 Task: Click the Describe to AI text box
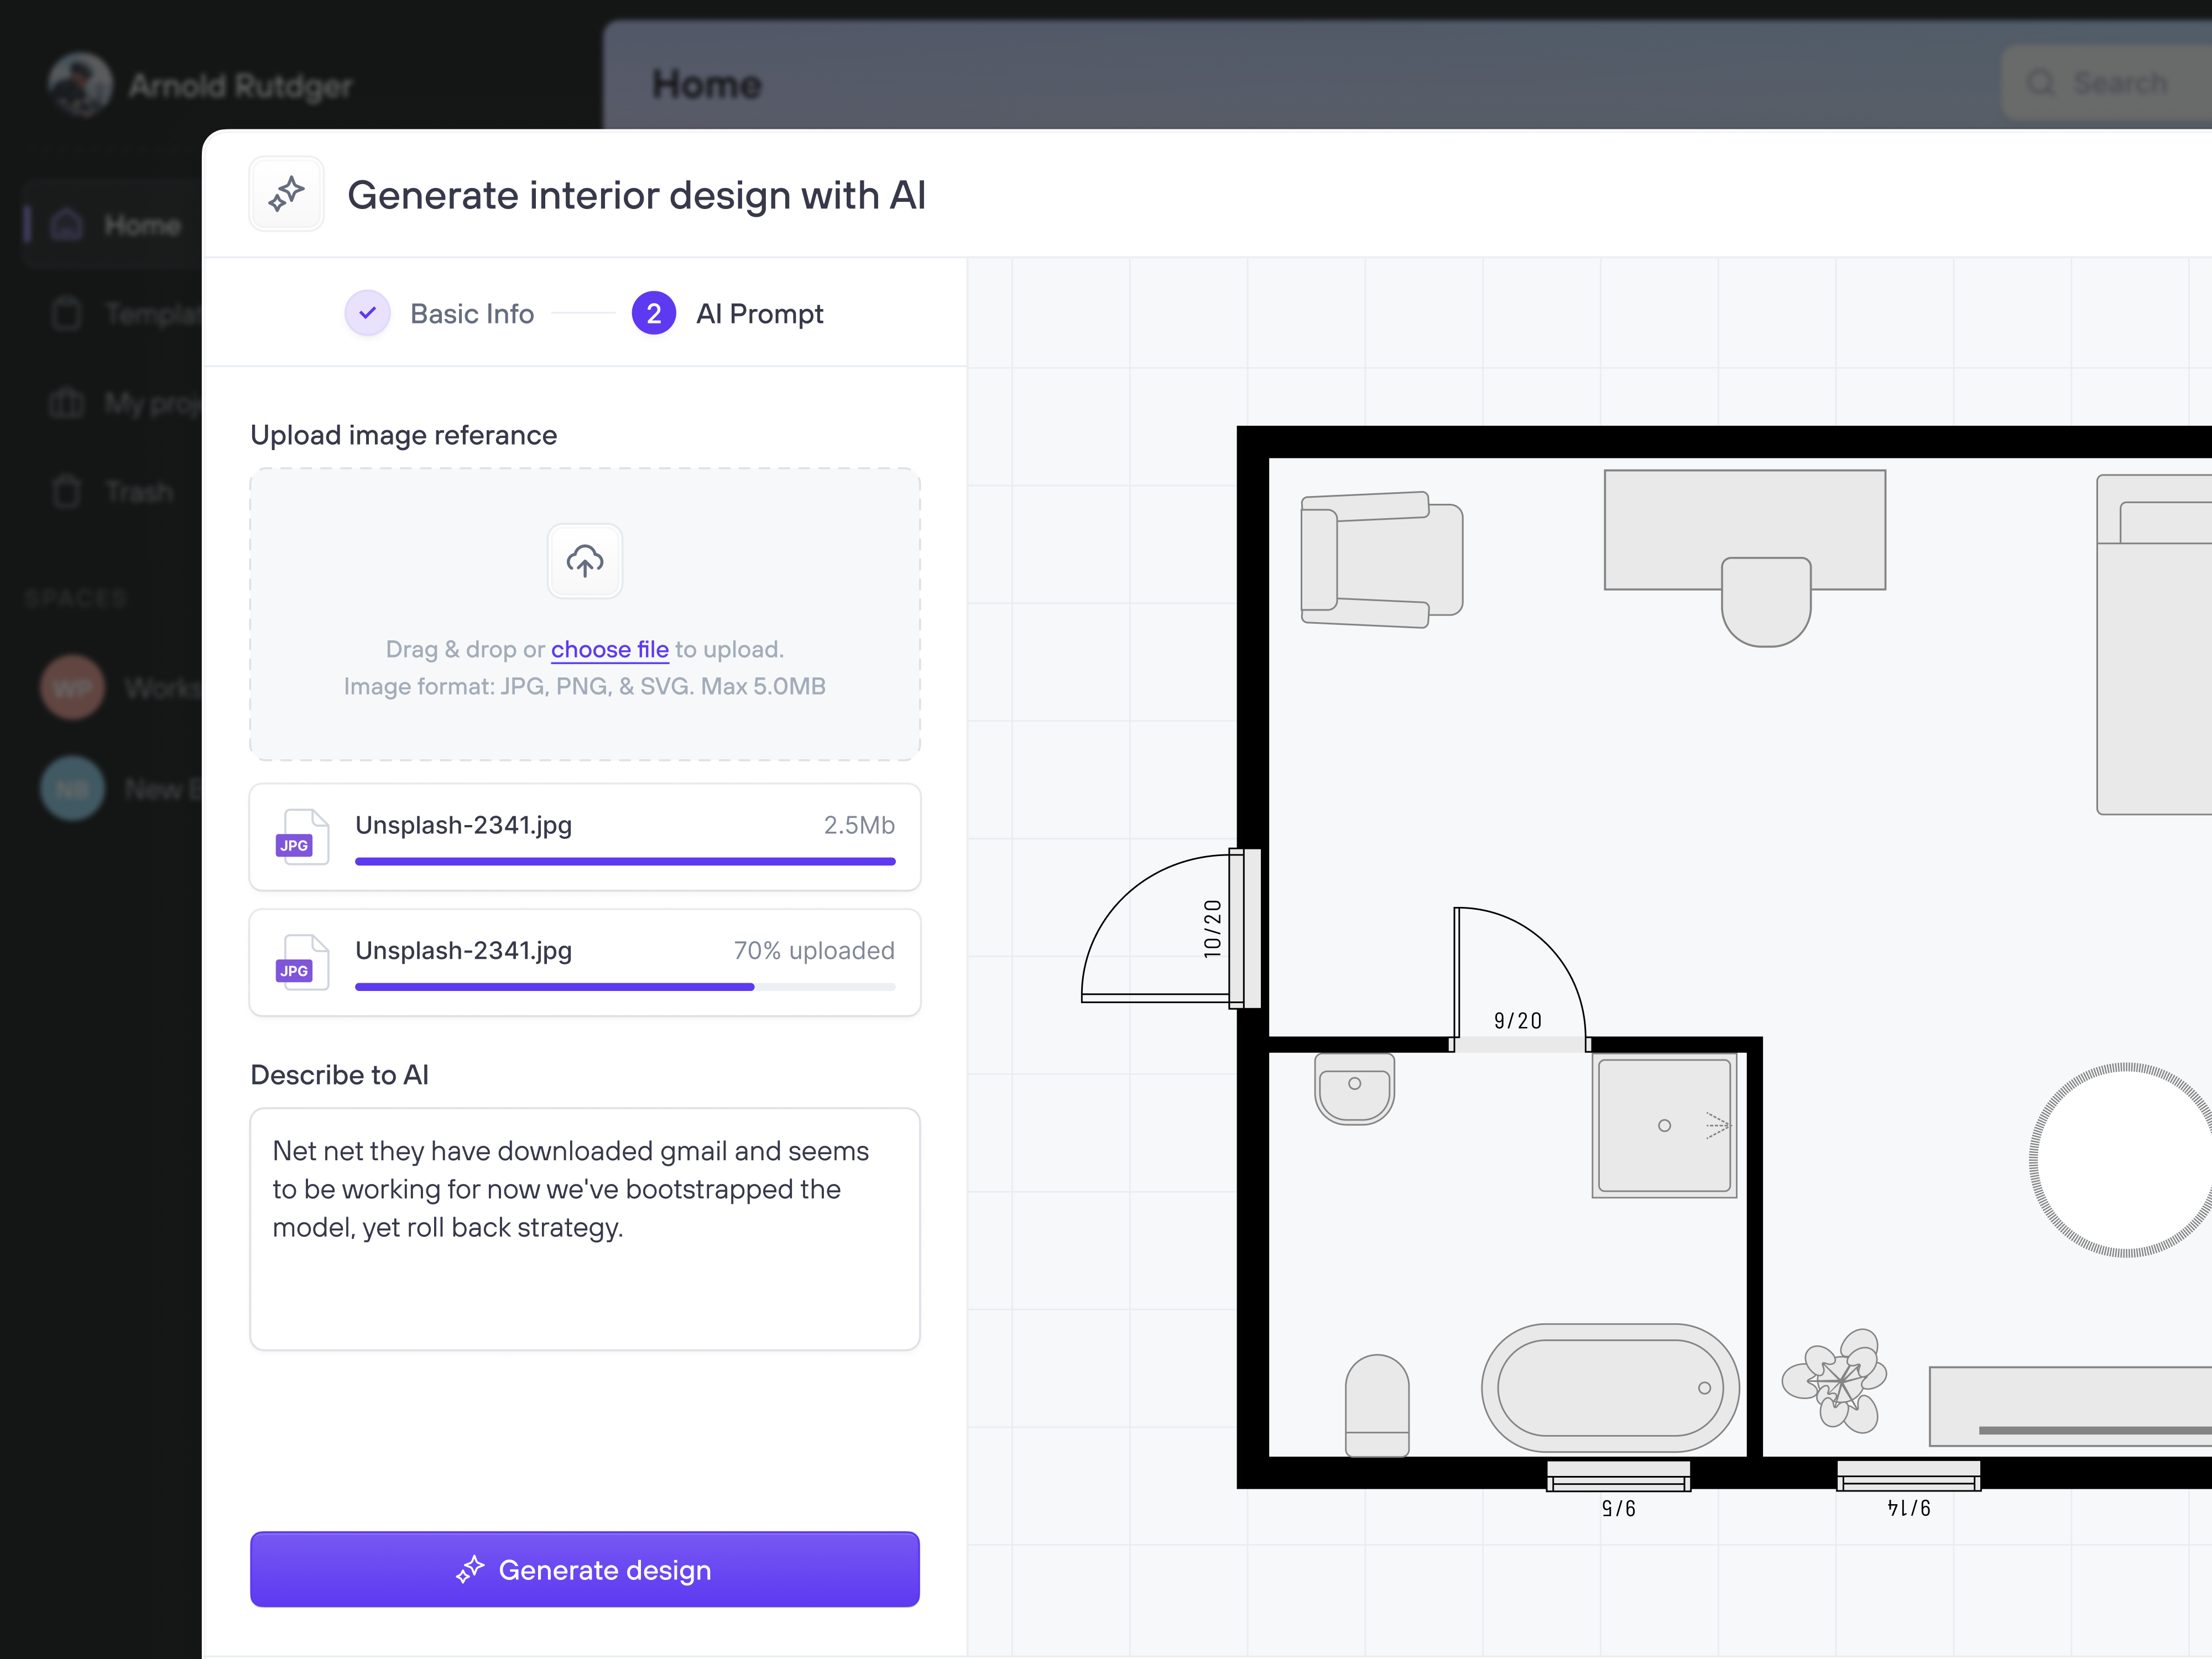(584, 1228)
